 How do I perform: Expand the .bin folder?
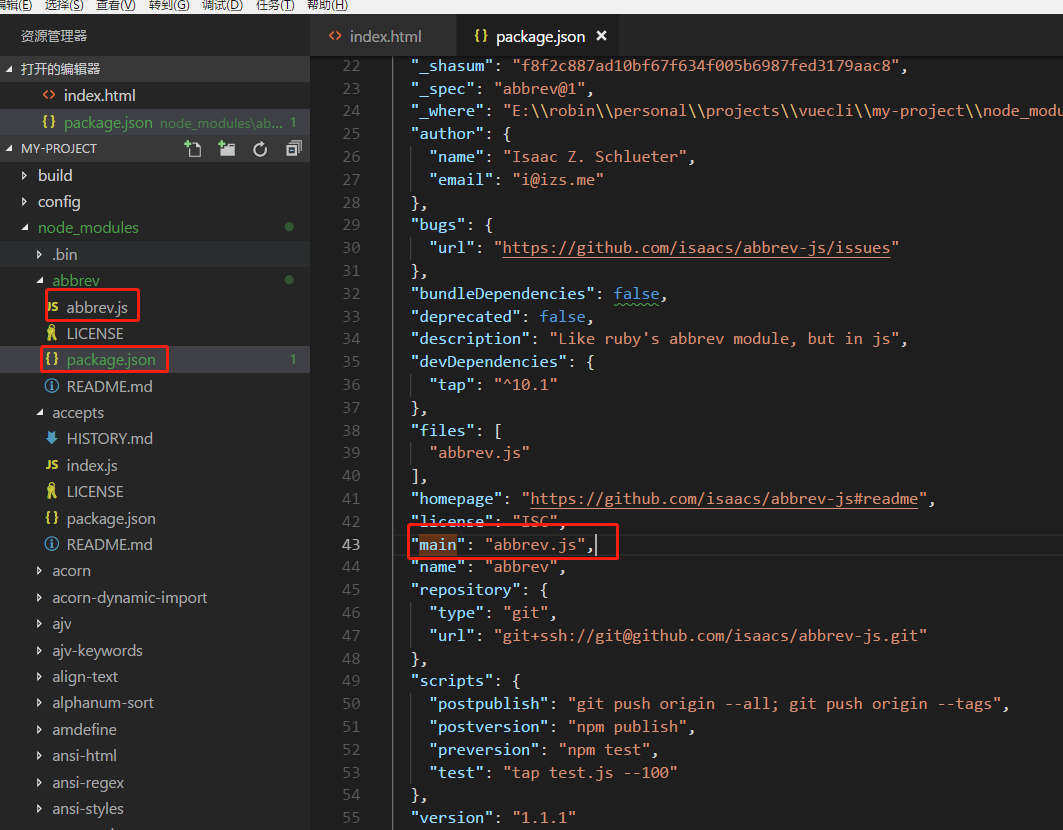(x=64, y=254)
